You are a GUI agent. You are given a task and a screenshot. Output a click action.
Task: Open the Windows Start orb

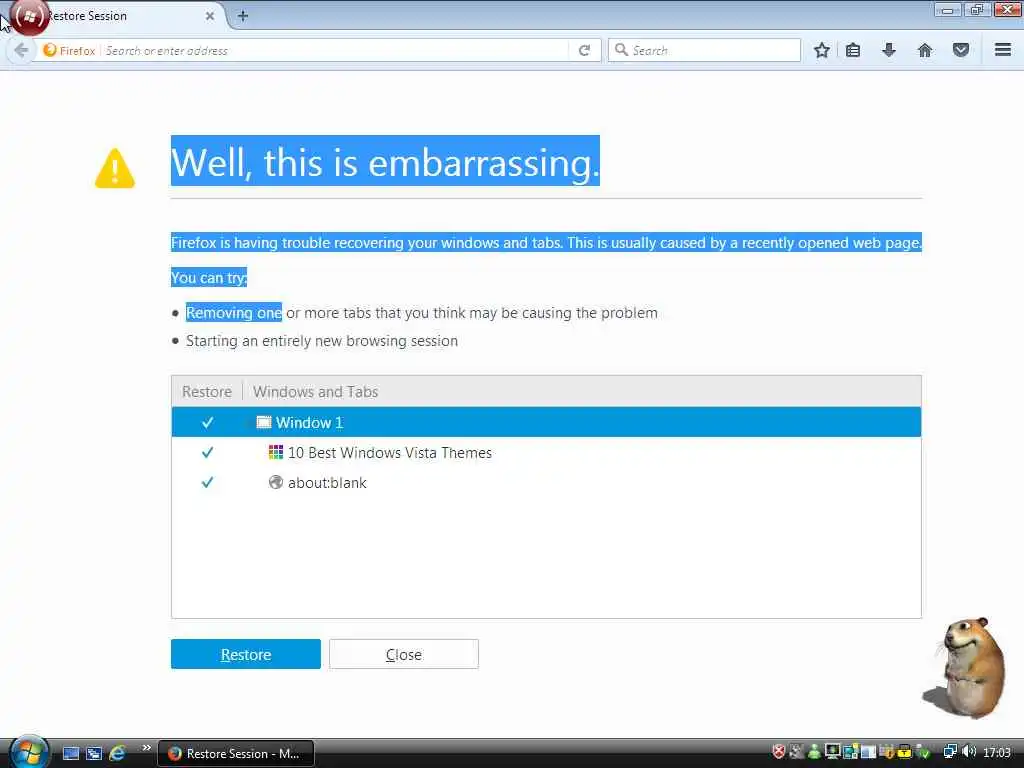pos(29,752)
